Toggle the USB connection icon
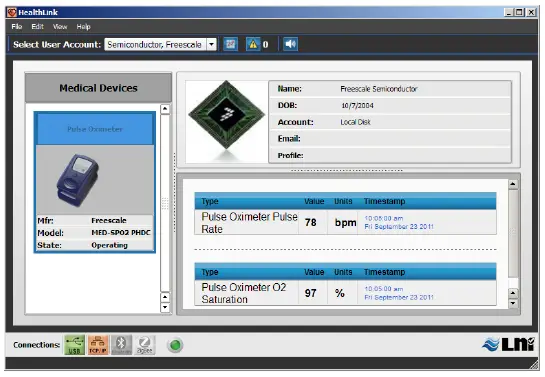 pyautogui.click(x=74, y=345)
